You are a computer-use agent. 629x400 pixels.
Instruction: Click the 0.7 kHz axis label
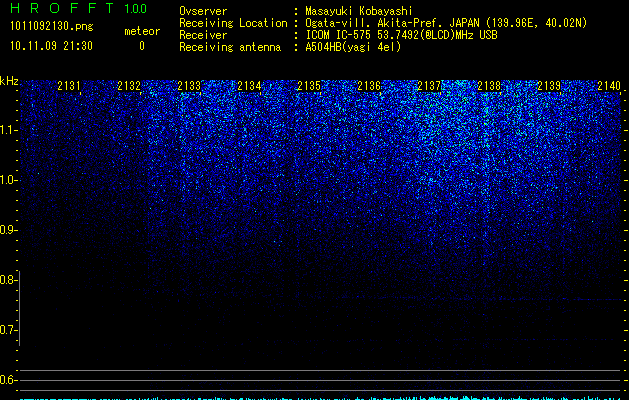(8, 330)
